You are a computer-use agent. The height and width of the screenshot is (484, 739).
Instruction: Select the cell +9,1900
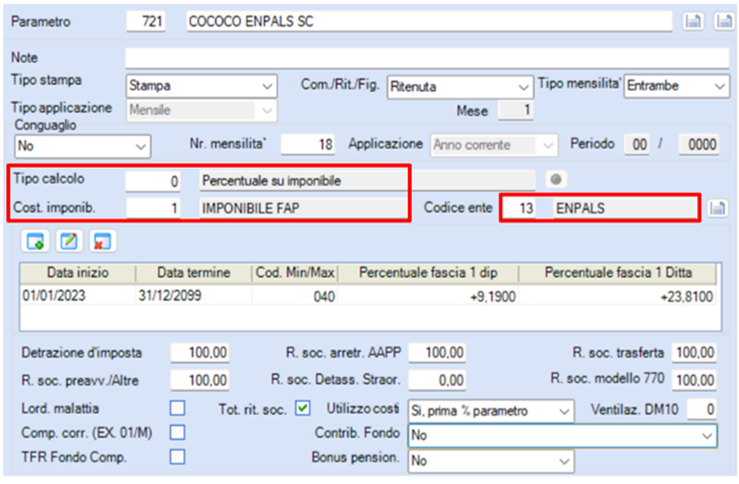click(x=428, y=296)
